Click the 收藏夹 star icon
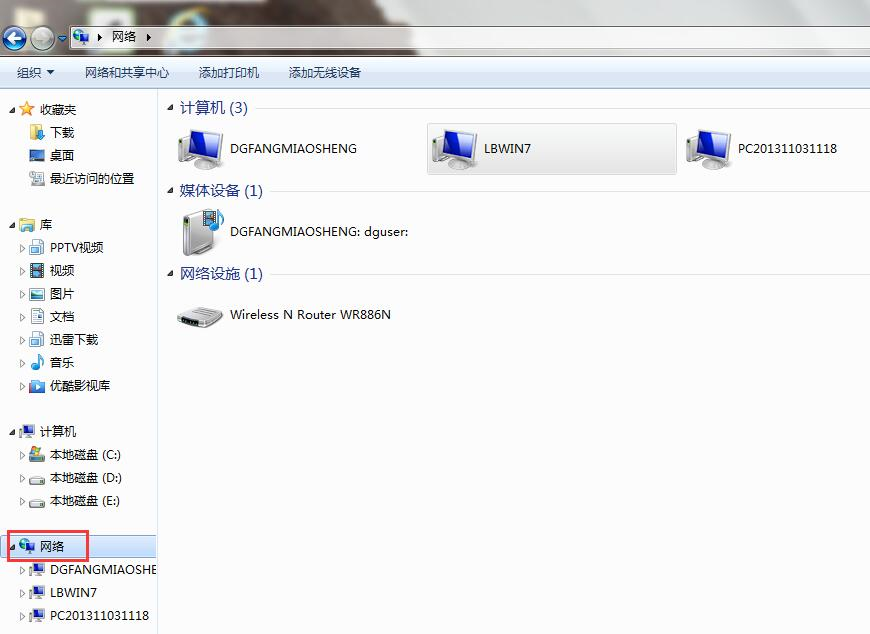Viewport: 870px width, 634px height. [27, 109]
